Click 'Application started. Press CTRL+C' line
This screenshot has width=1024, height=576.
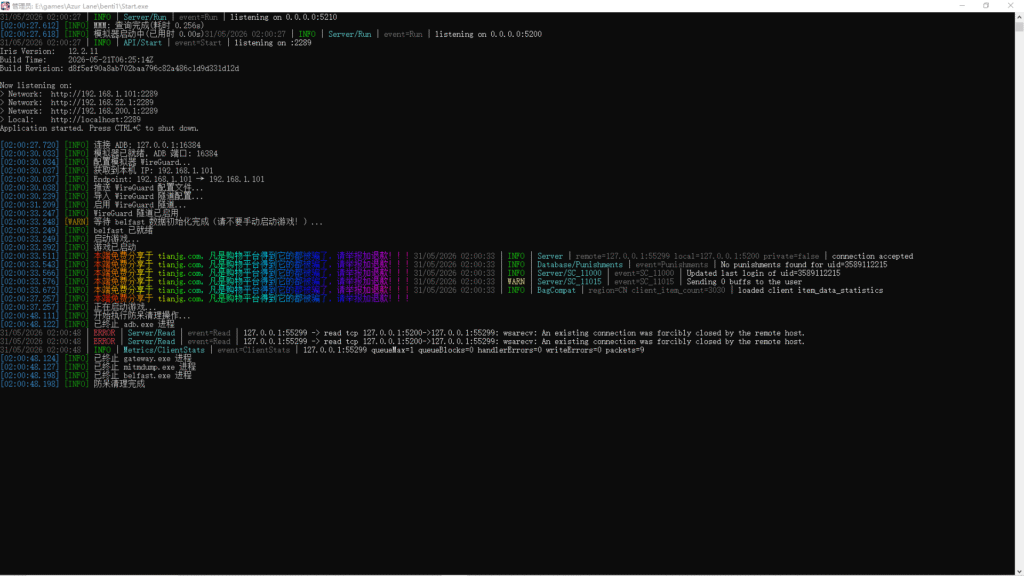pos(99,127)
